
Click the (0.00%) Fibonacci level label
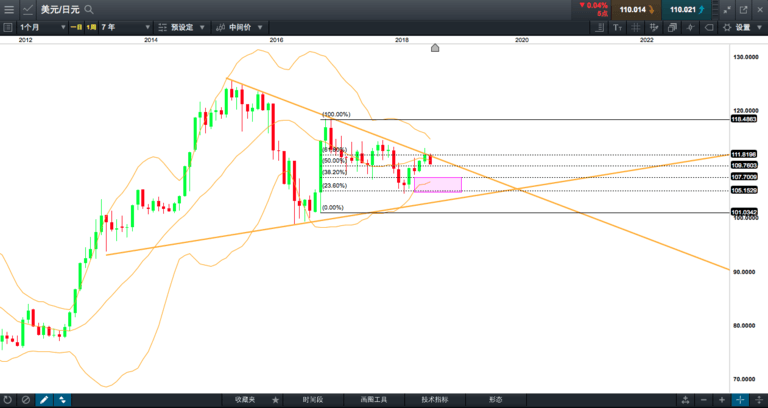pos(333,208)
